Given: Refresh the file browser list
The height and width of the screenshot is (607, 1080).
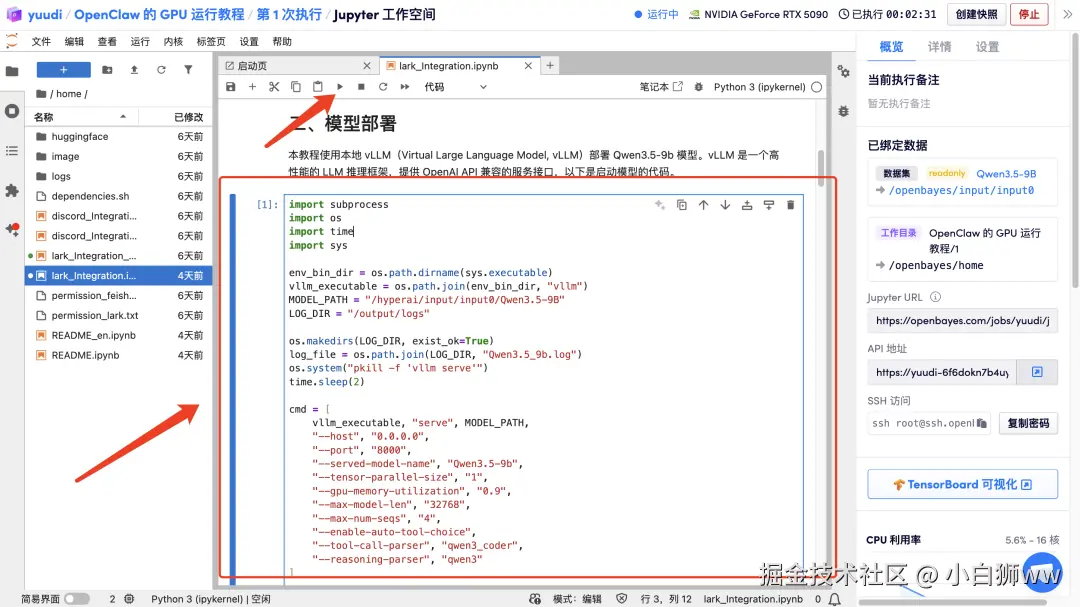Looking at the screenshot, I should [x=161, y=70].
